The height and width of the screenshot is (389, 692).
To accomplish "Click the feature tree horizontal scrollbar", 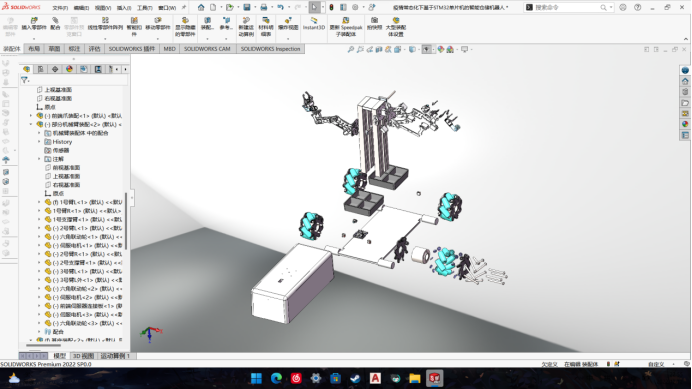I will 43,345.
